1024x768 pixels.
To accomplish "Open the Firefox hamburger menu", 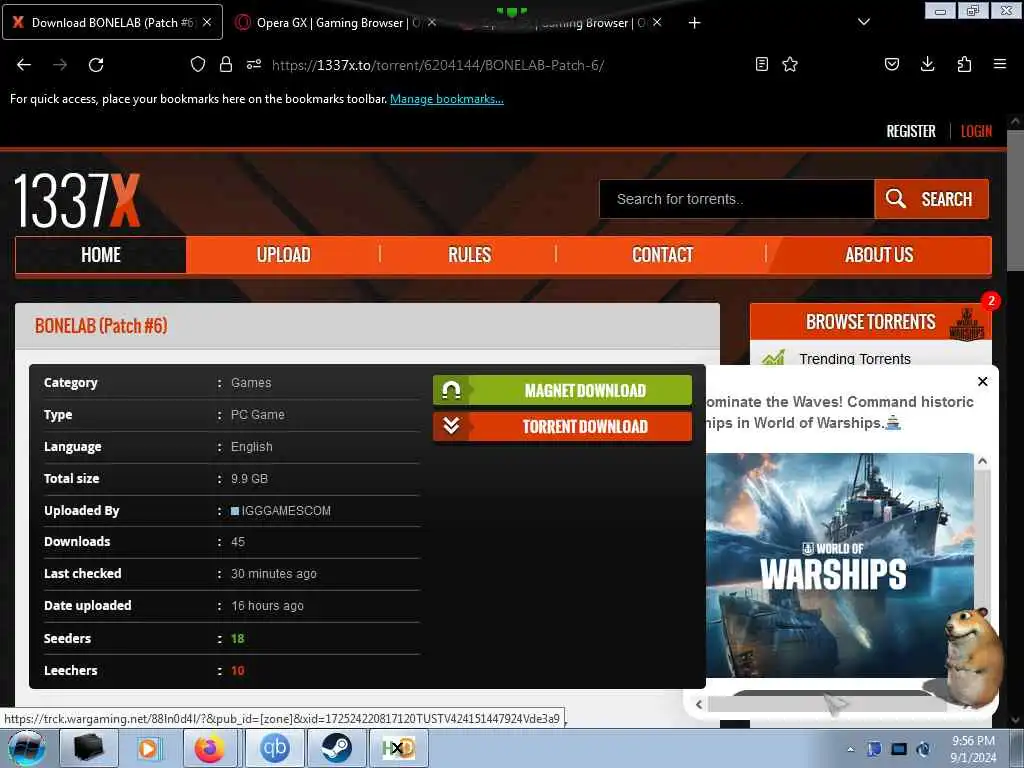I will click(1000, 64).
